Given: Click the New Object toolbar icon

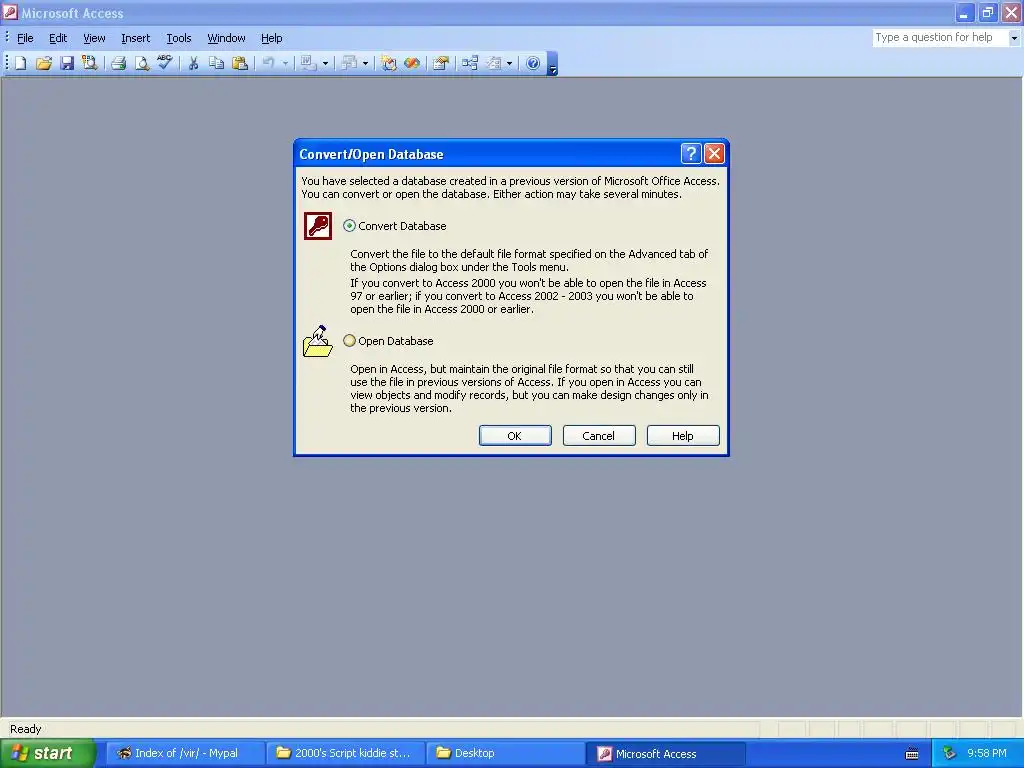Looking at the screenshot, I should tap(494, 63).
